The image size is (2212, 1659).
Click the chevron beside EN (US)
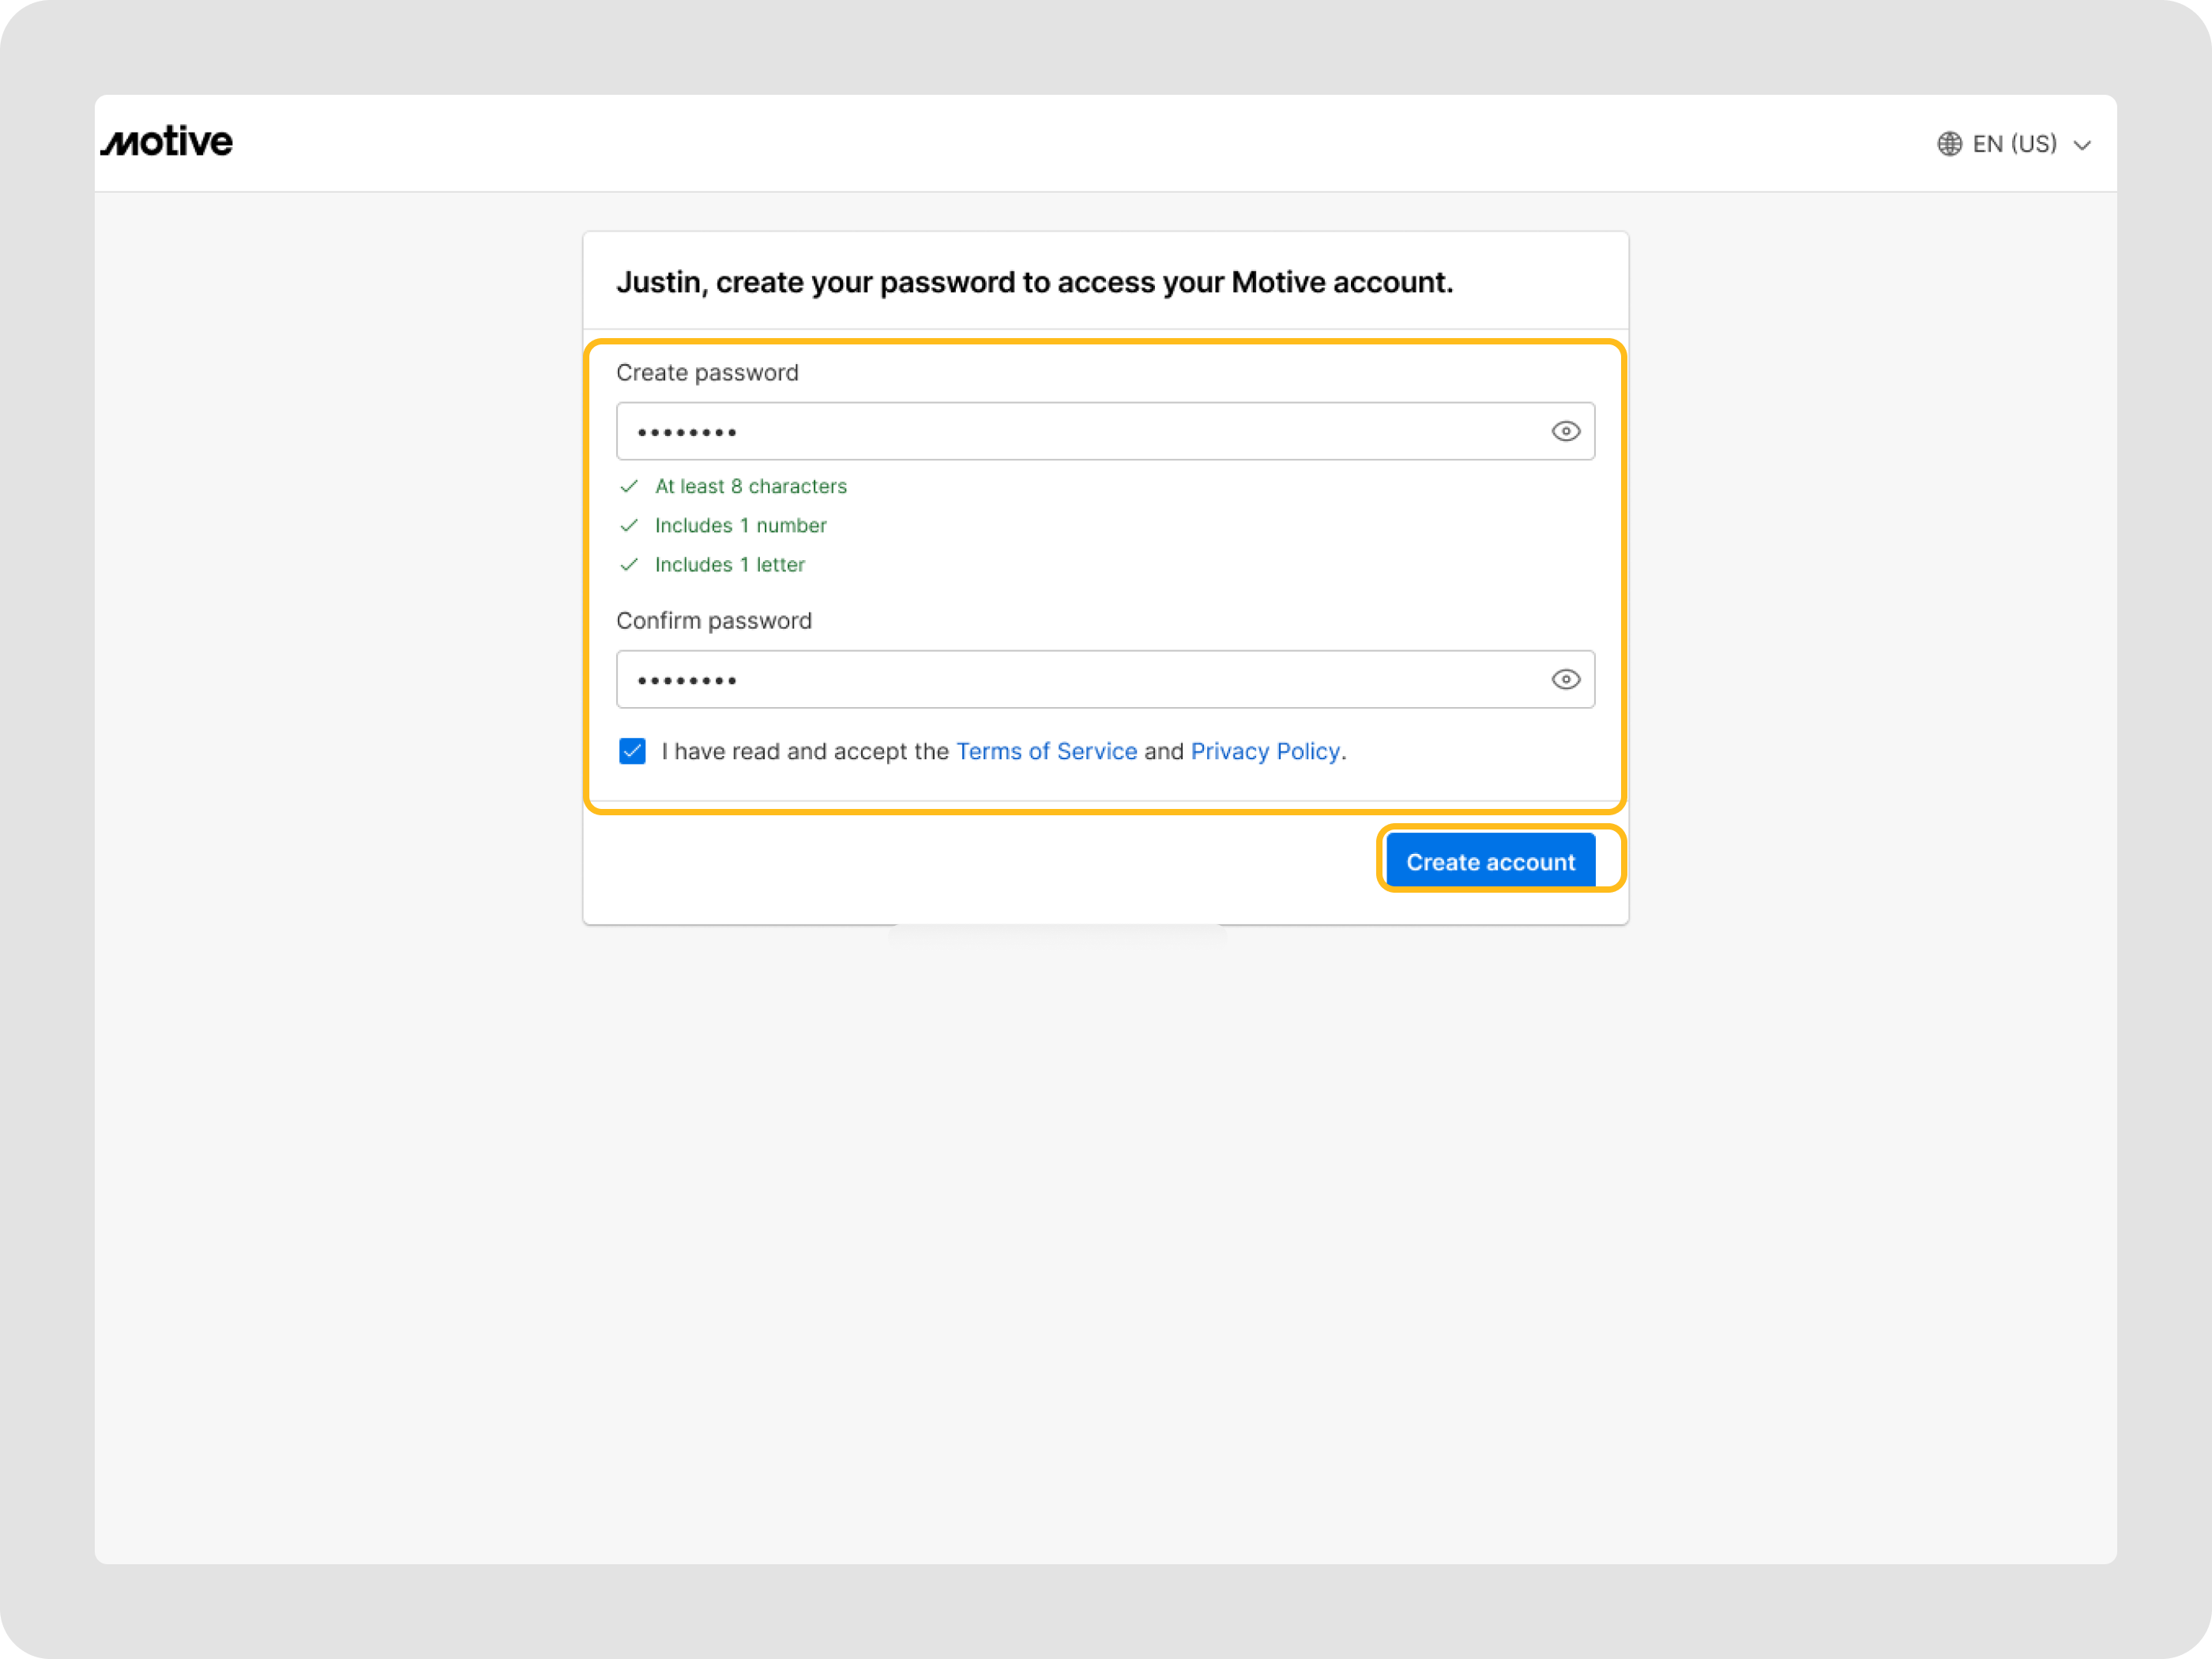pyautogui.click(x=2083, y=144)
